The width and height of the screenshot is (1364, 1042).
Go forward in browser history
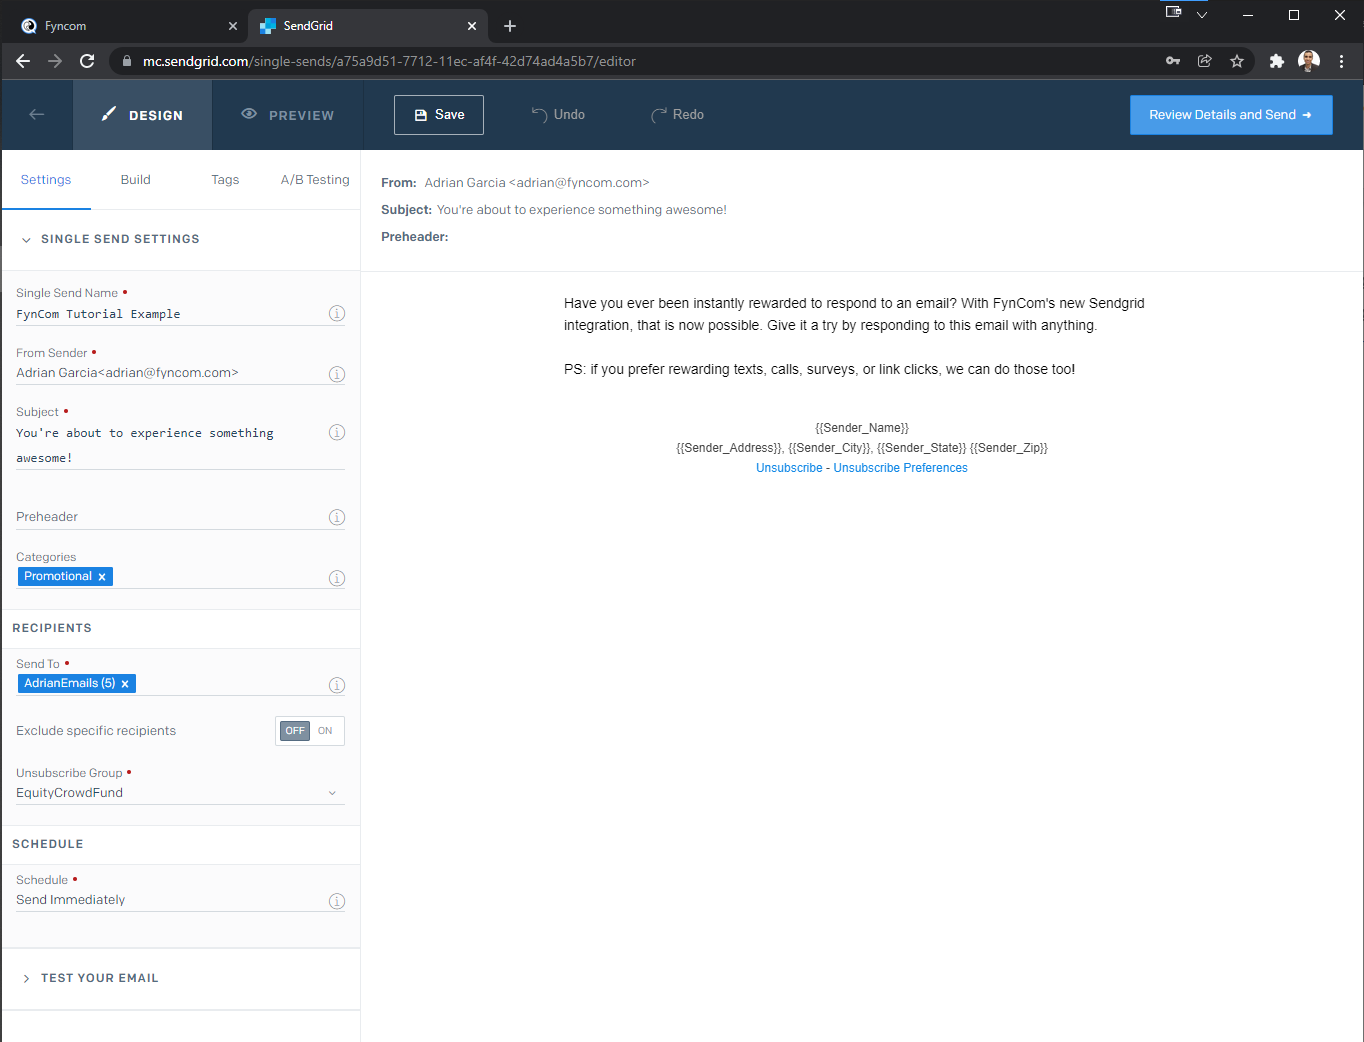tap(55, 61)
